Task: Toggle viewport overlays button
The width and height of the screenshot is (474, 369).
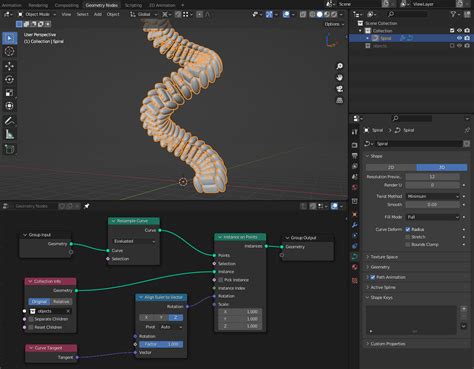Action: (x=286, y=14)
